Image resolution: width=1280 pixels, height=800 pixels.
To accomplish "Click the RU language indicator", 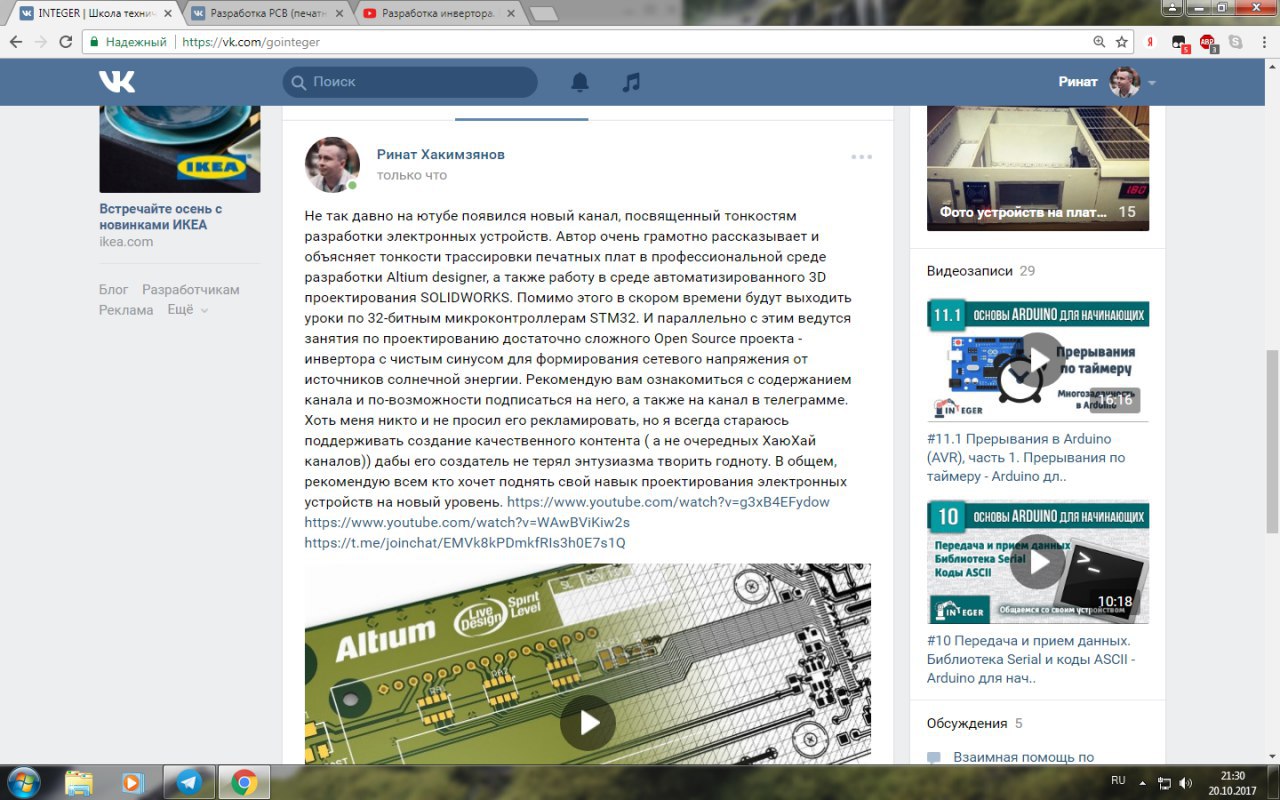I will point(1118,781).
